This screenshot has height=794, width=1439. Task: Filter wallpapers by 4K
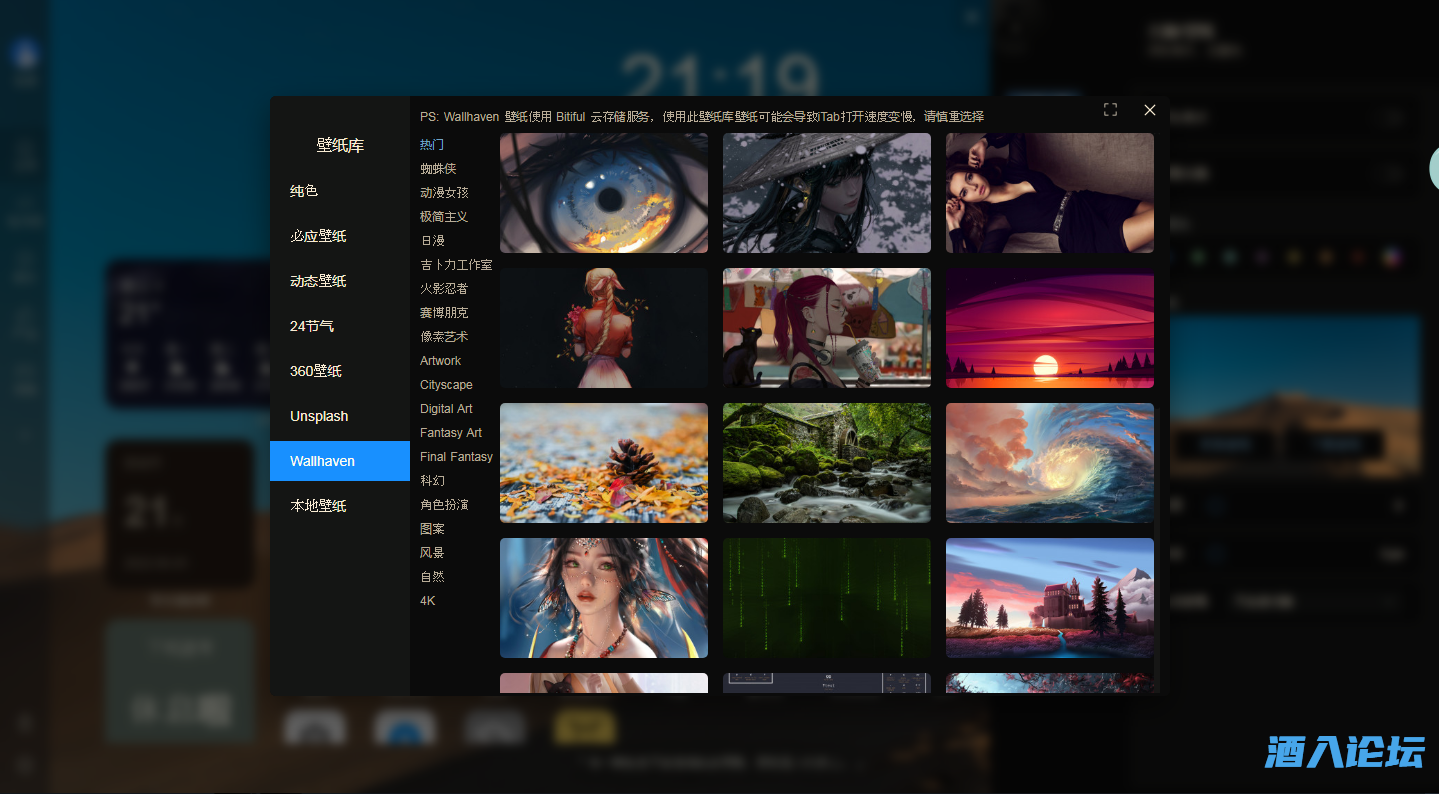(x=428, y=601)
